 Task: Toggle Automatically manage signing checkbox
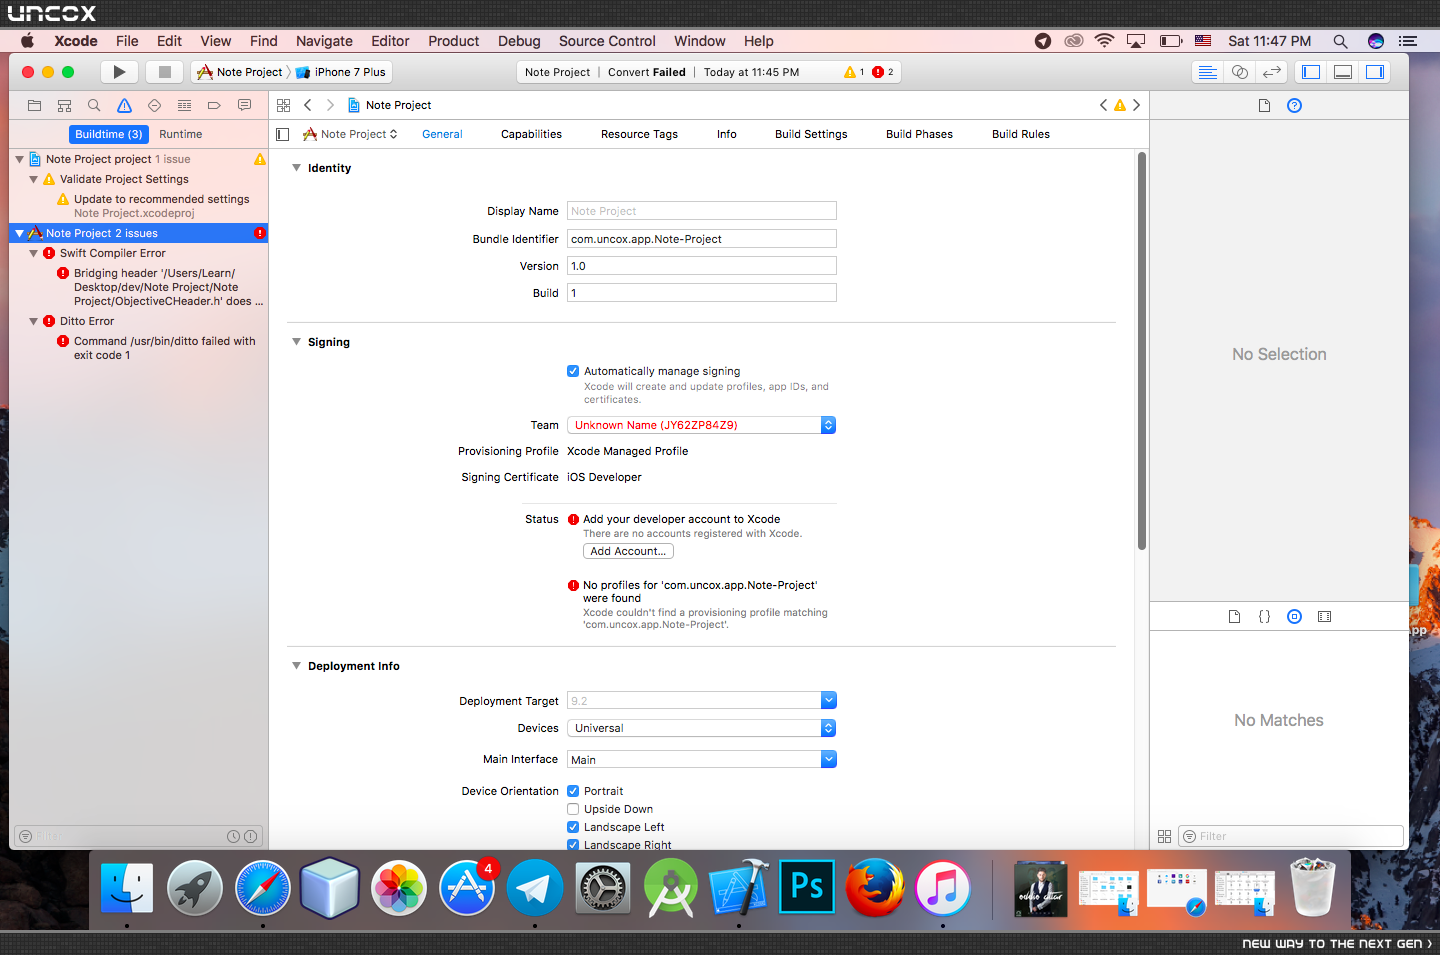[573, 371]
